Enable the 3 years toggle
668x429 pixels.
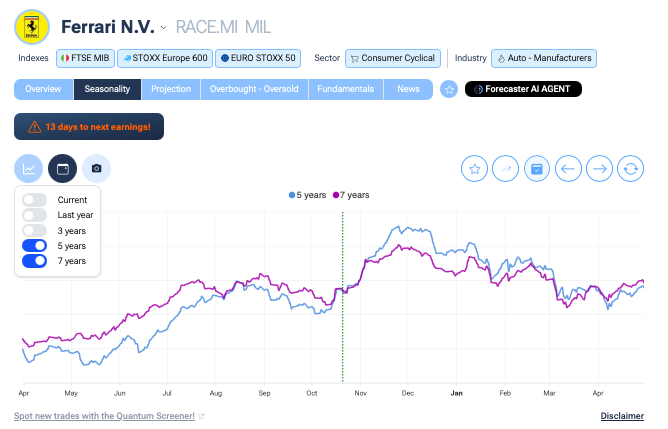[x=35, y=230]
